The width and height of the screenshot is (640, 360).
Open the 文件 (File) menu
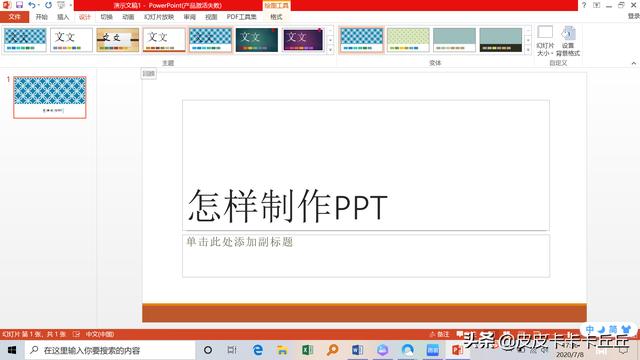click(14, 17)
